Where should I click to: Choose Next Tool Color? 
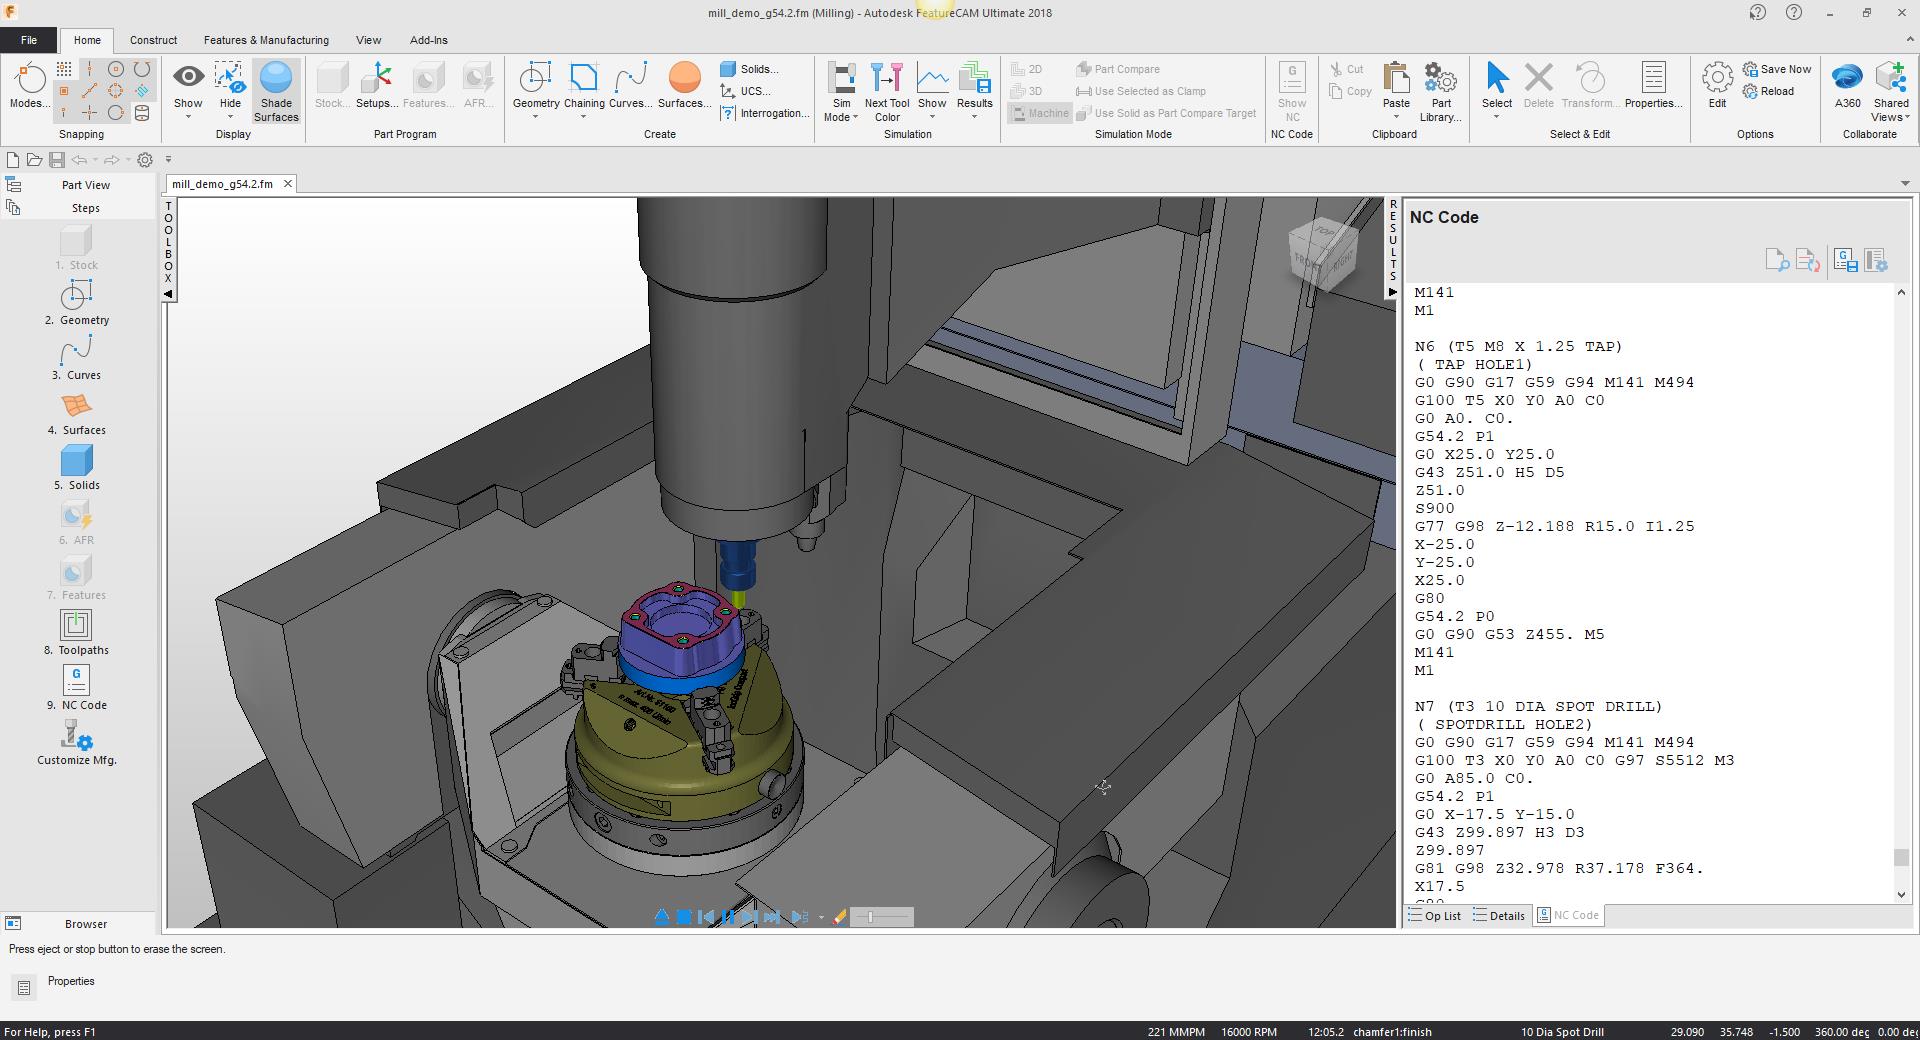[887, 92]
